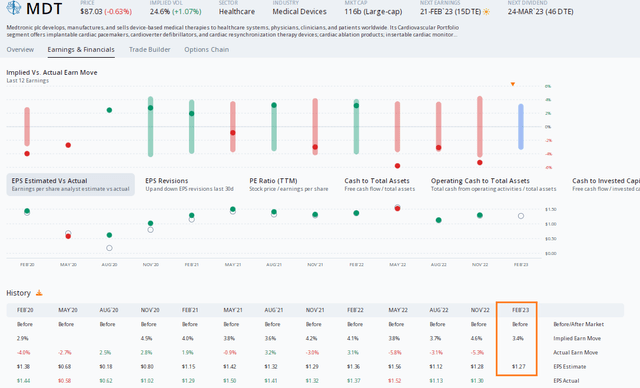Screen dimensions: 640x388
Task: Click the MDT company logo icon
Action: pos(14,7)
